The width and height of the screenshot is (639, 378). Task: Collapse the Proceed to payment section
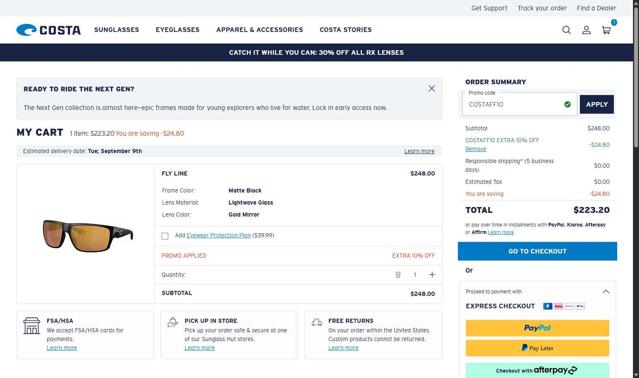point(606,291)
